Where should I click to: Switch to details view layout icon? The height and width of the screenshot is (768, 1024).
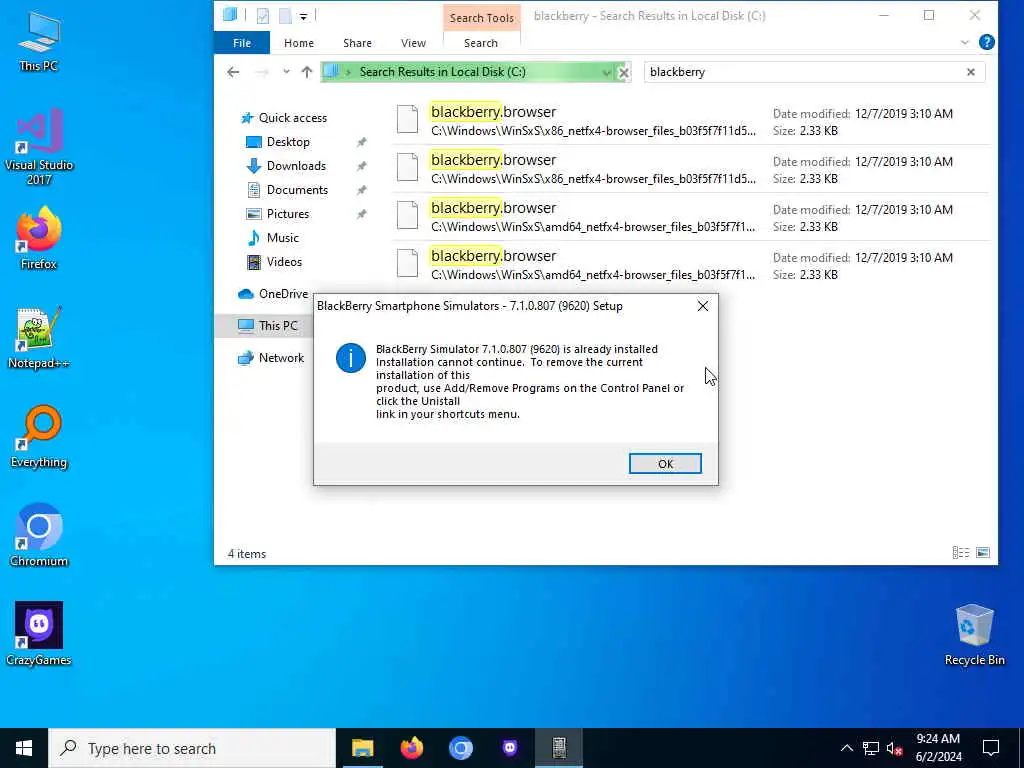coord(961,553)
